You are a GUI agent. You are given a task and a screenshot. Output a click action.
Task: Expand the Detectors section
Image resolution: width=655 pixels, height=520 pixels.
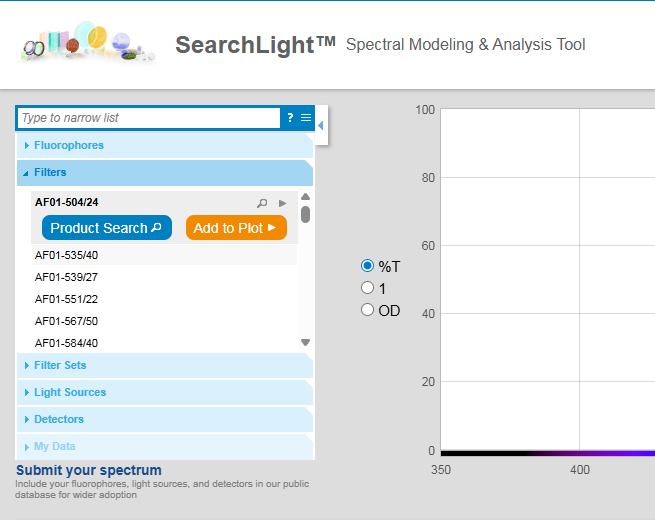point(165,419)
